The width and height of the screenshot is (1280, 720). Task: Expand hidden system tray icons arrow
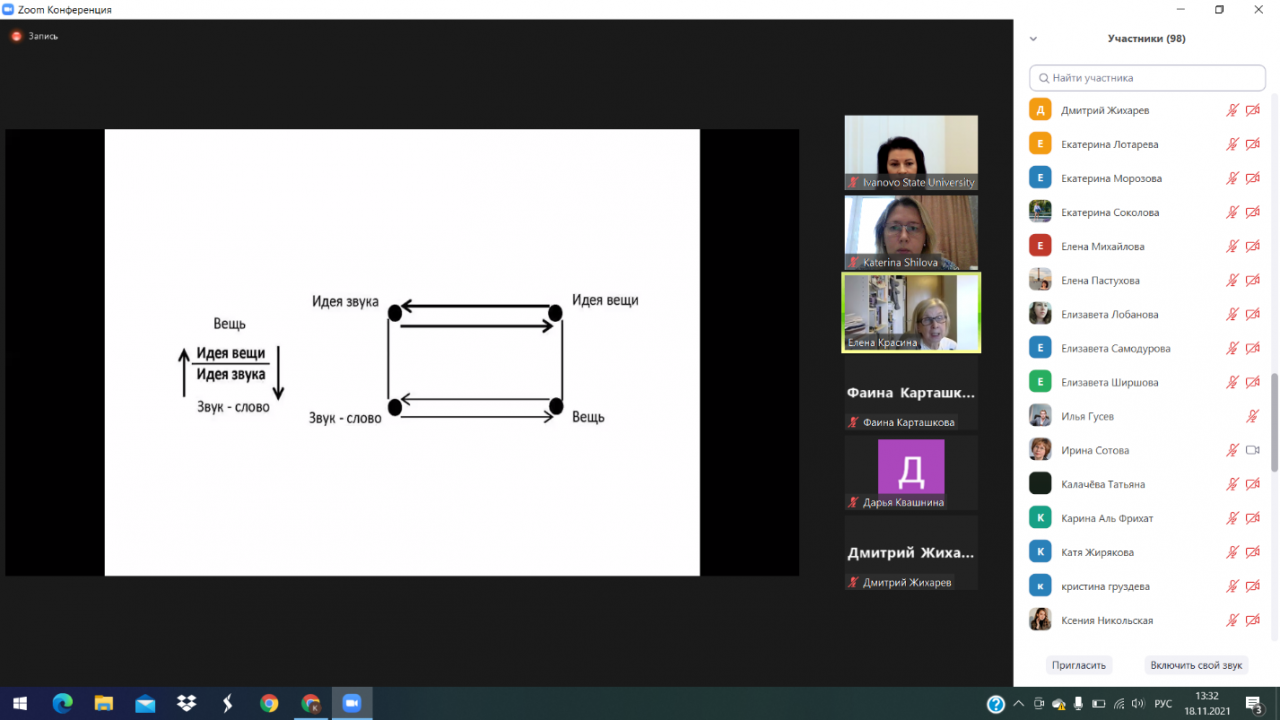(1020, 704)
